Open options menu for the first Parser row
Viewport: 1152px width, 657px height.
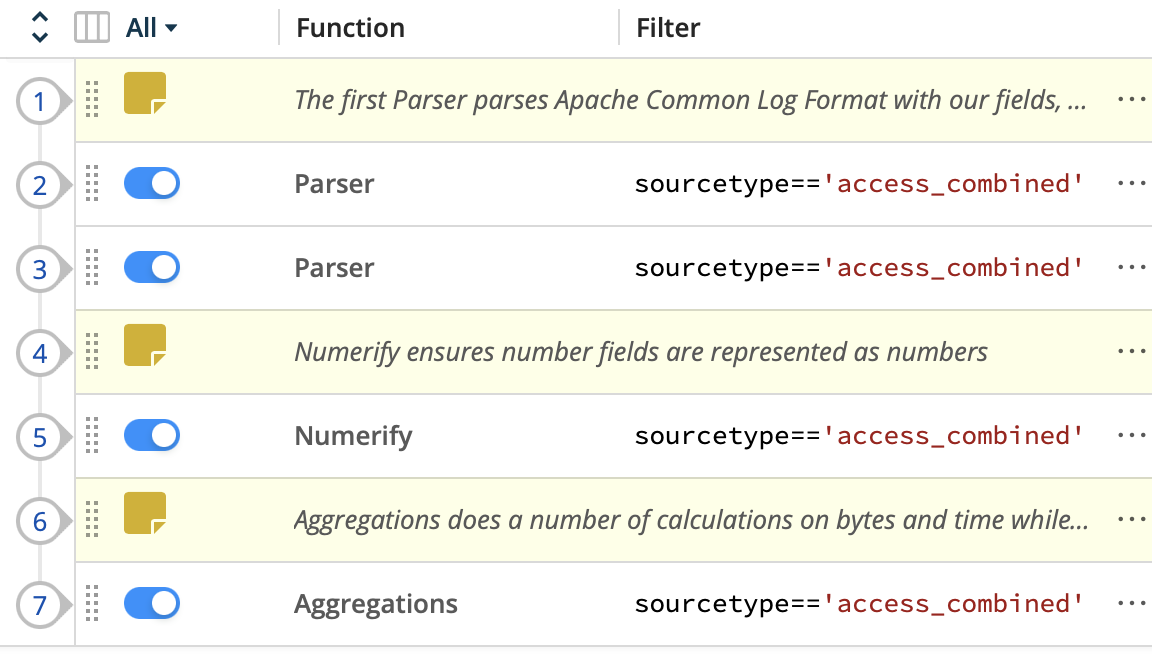(1131, 183)
